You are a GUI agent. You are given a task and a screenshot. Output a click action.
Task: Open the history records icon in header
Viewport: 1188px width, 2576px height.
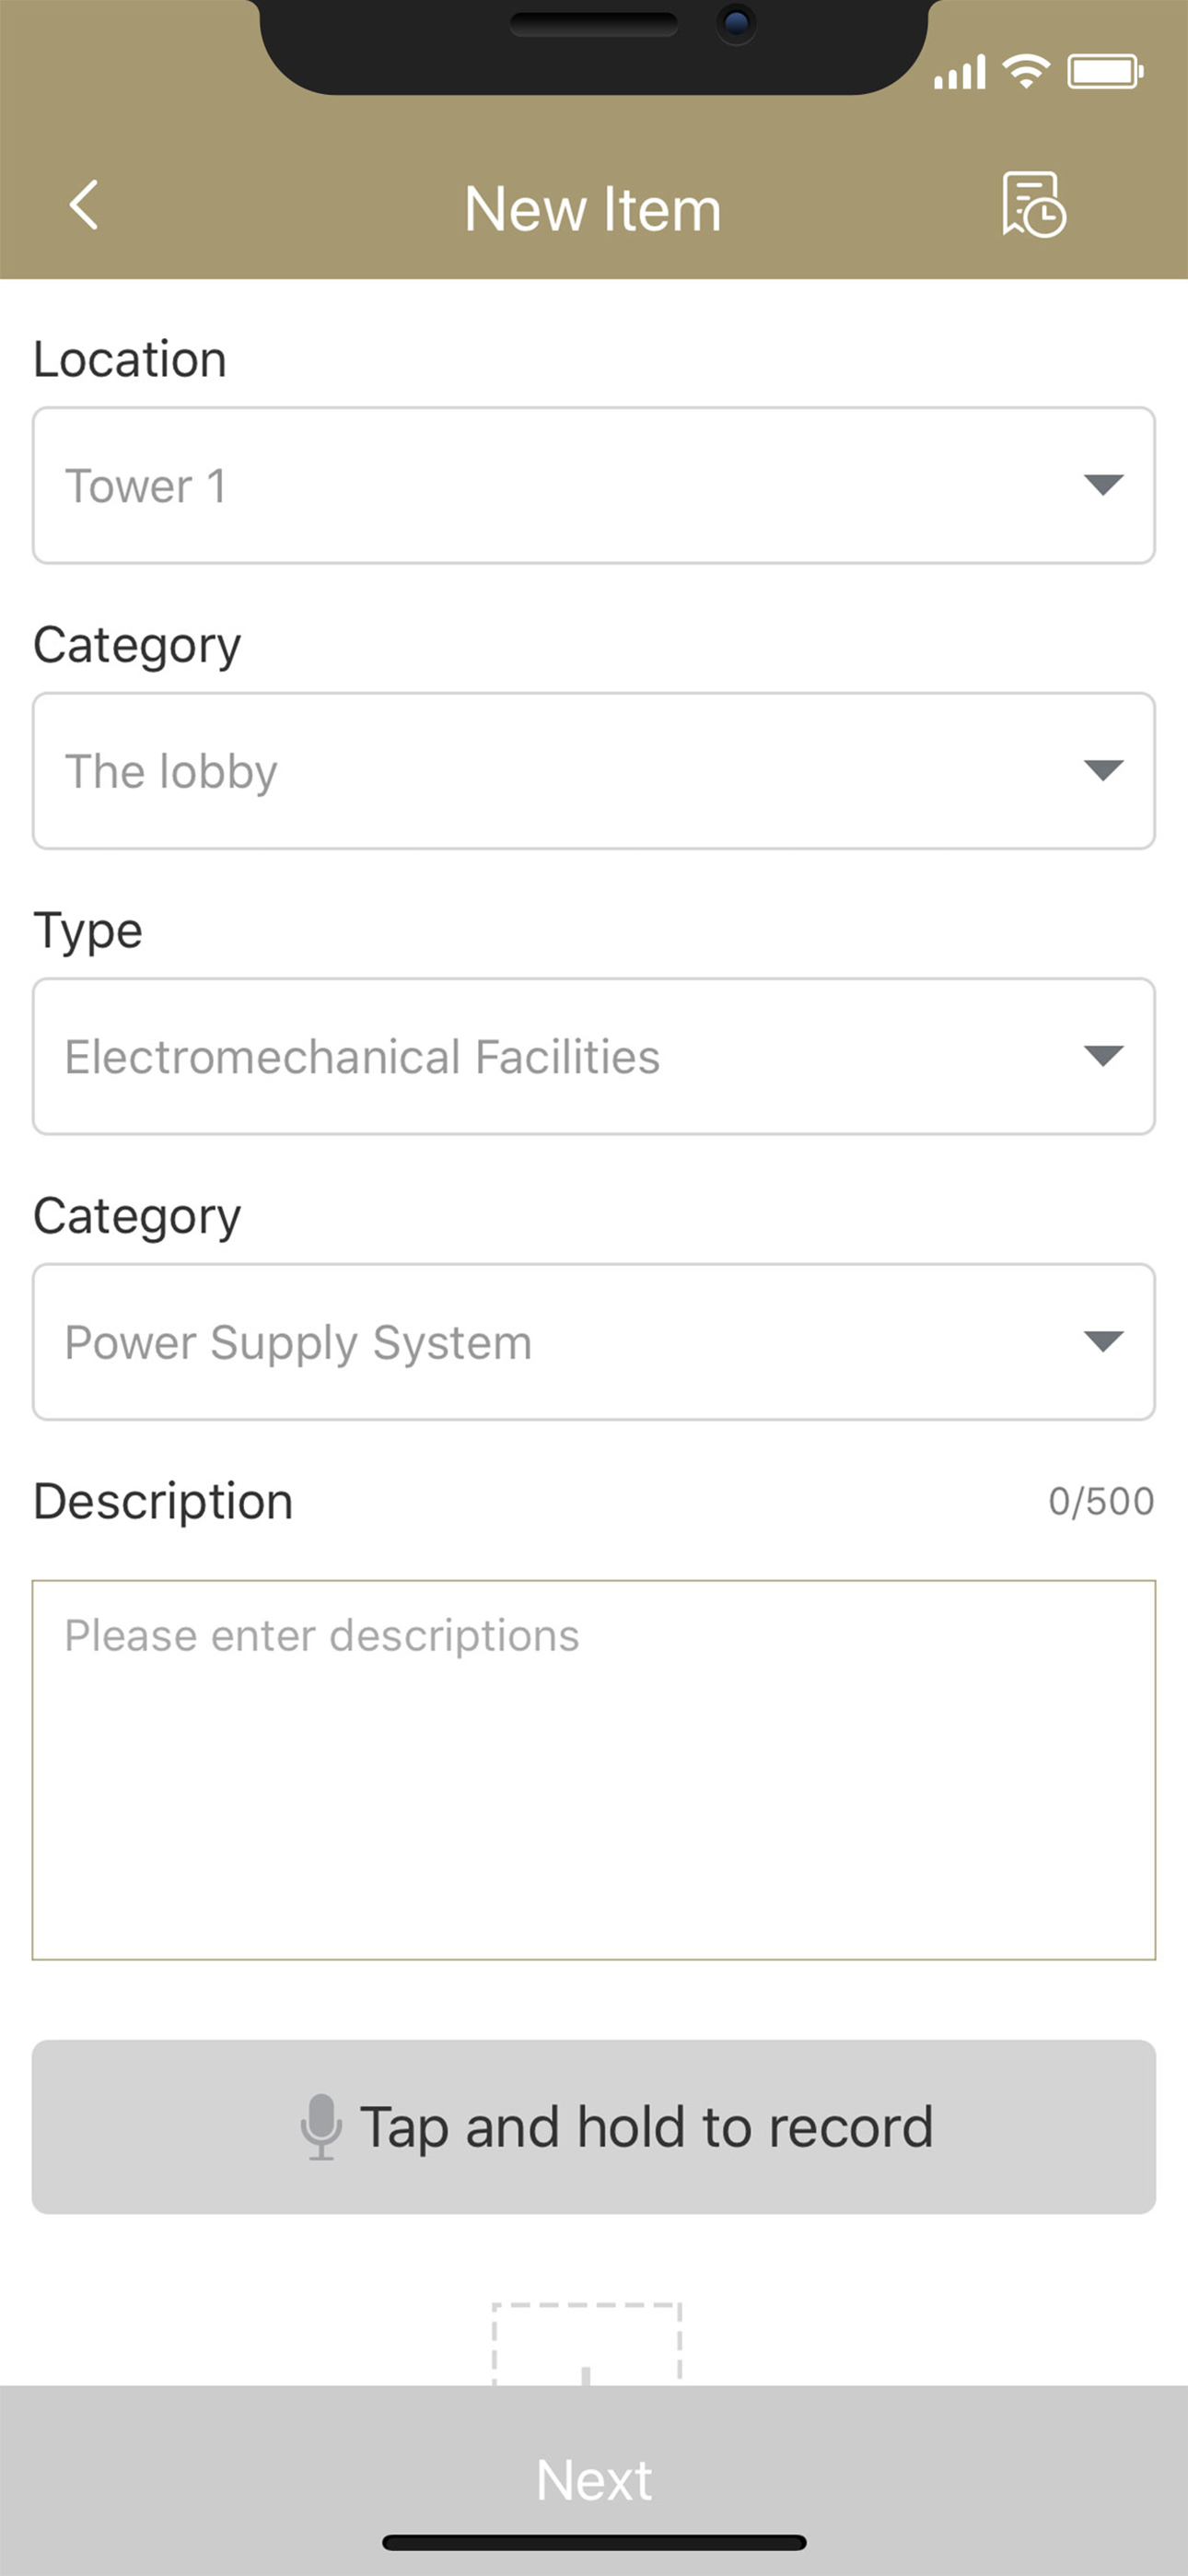1034,205
